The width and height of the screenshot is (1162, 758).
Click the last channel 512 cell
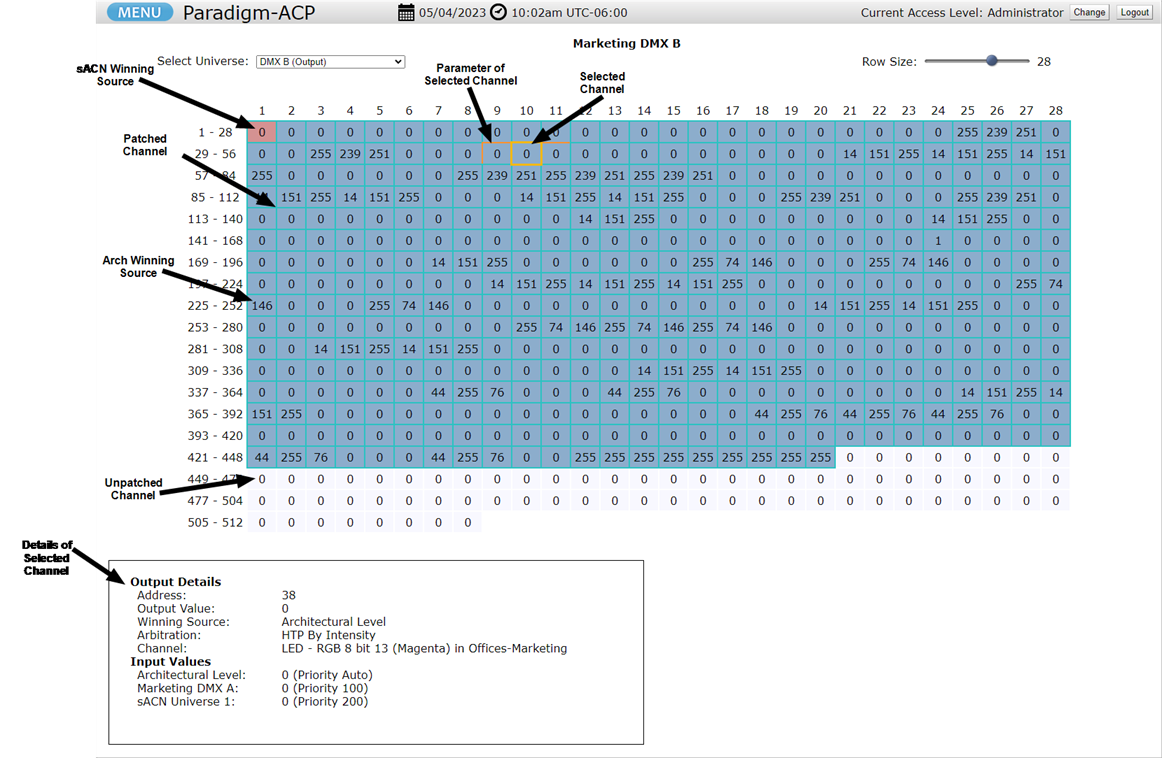[x=468, y=522]
